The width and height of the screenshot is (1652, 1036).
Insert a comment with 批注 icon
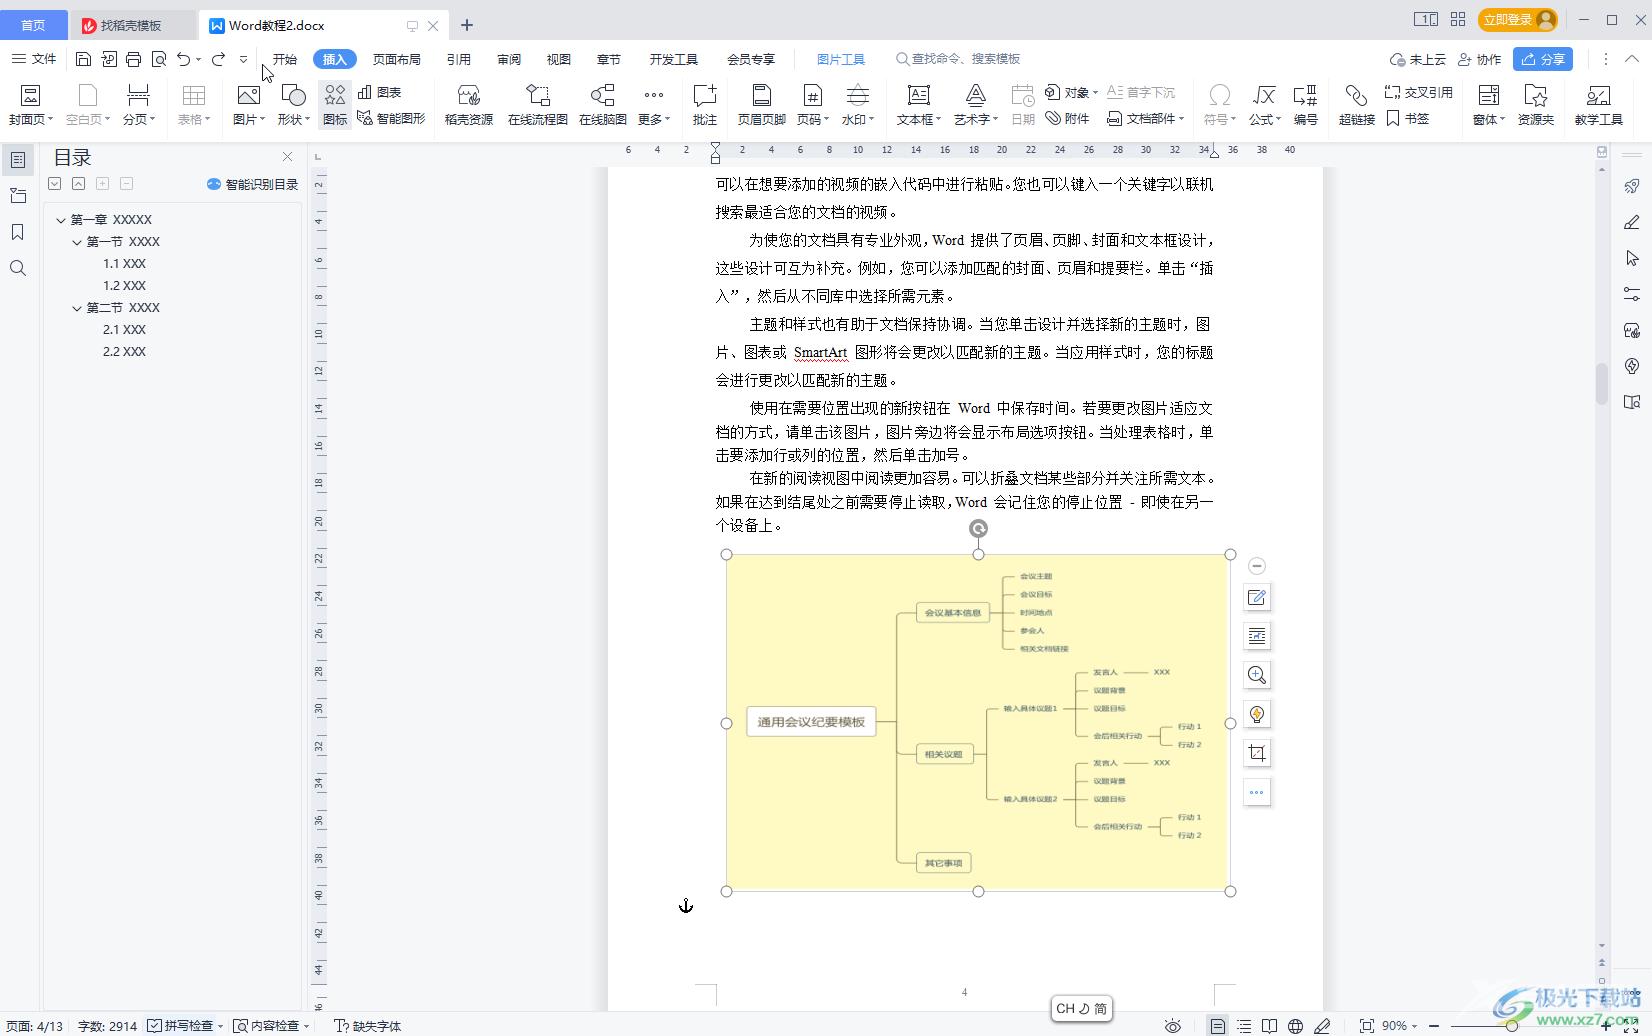coord(705,104)
